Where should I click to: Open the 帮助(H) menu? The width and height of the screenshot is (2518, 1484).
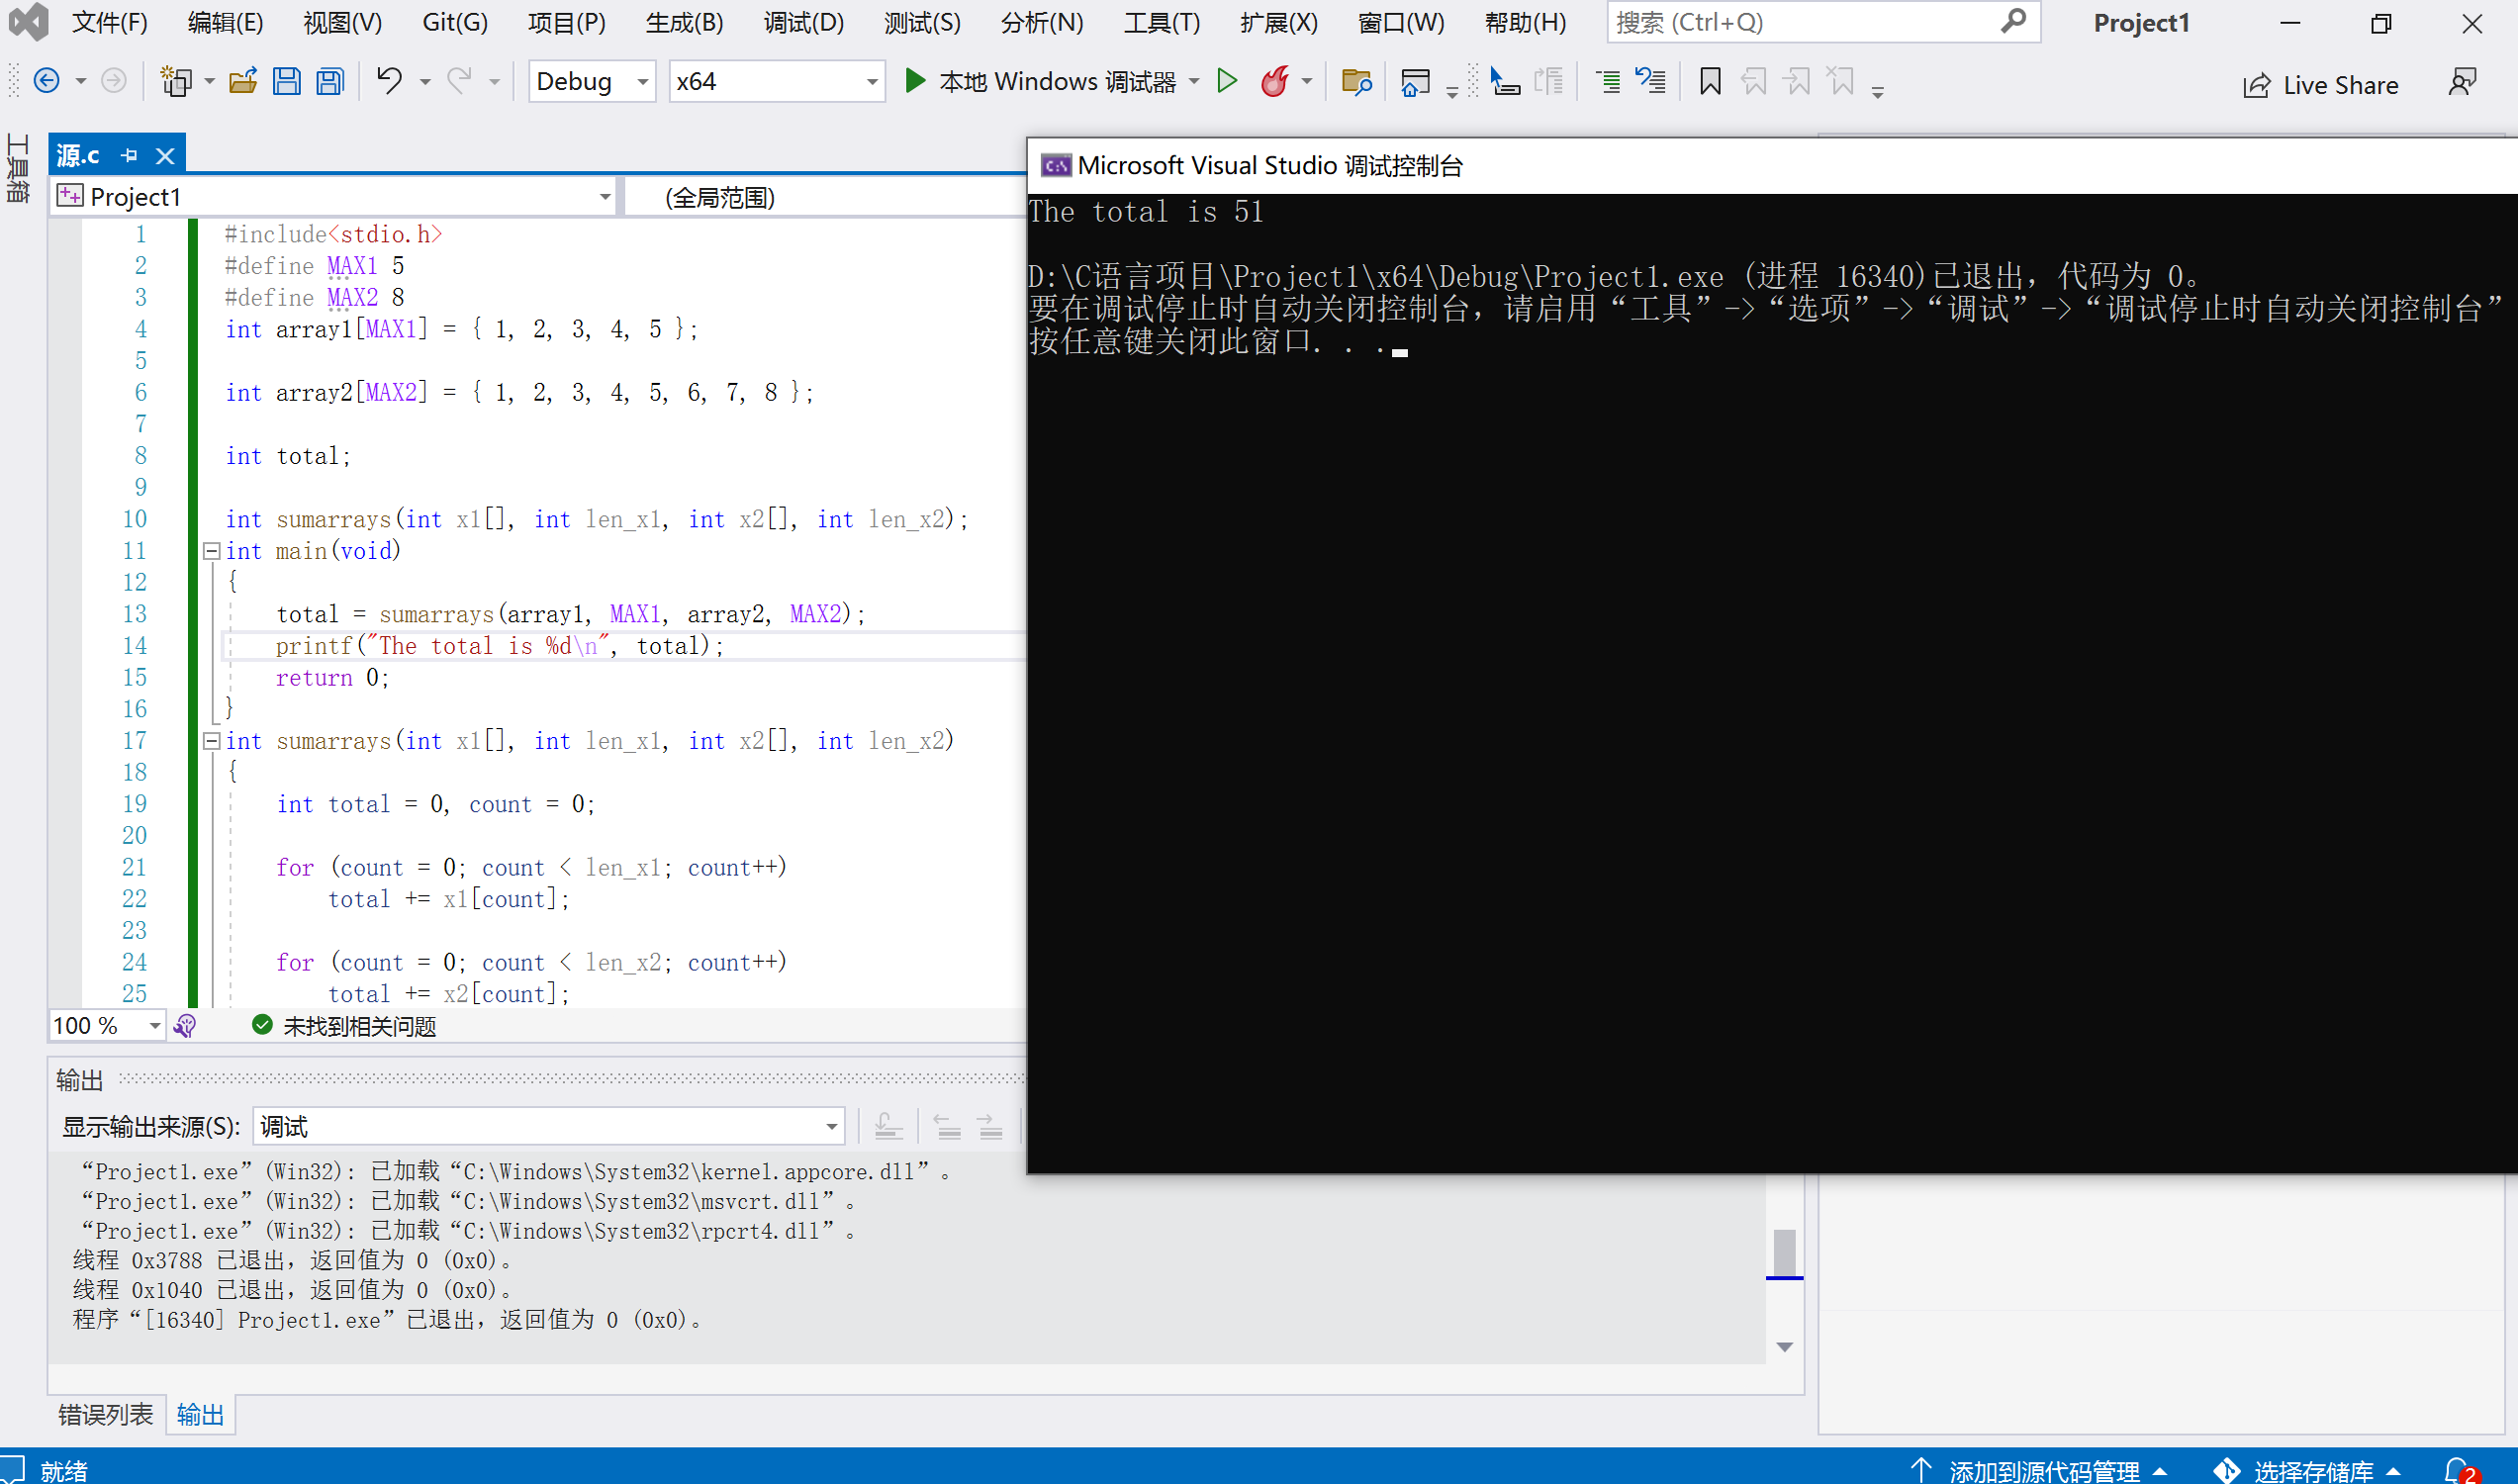click(x=1525, y=22)
